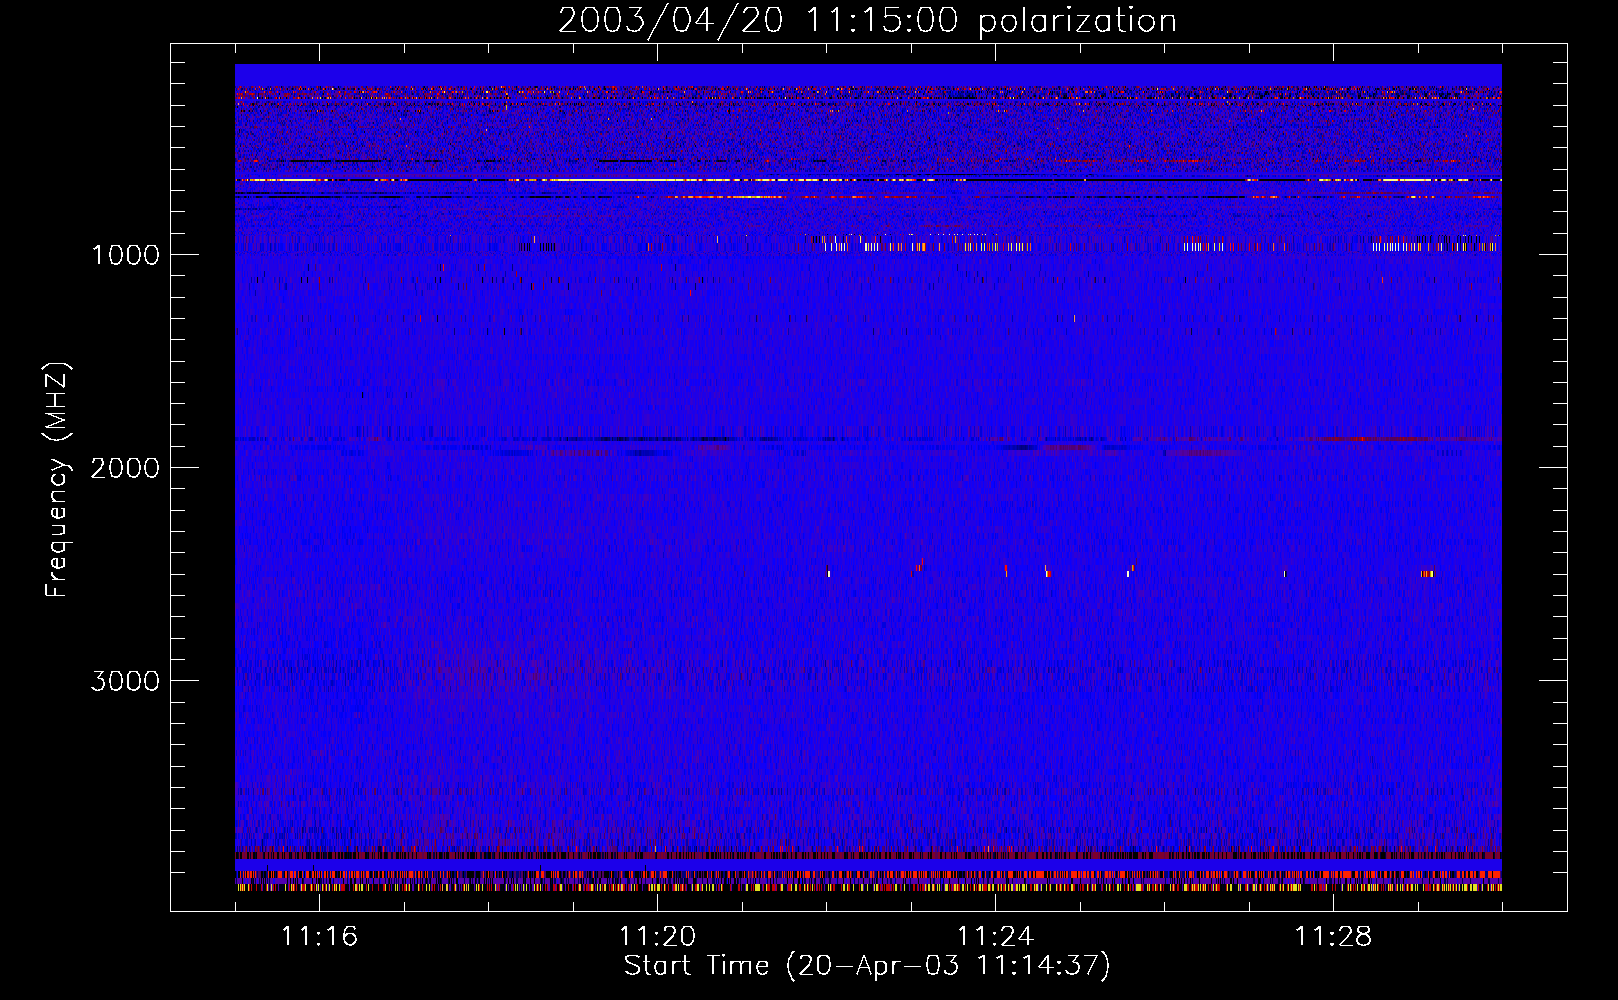Click the "Start Time (20-Apr-03 11:14:37)" label

(867, 966)
